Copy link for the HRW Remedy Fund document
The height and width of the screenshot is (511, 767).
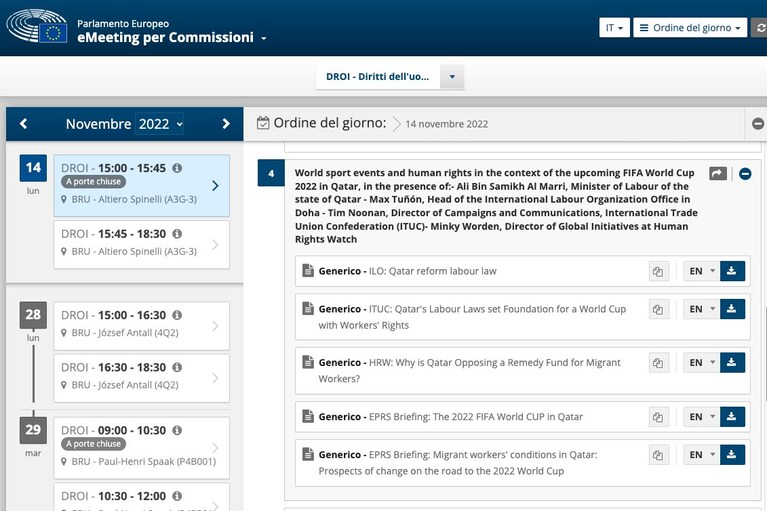(x=658, y=363)
